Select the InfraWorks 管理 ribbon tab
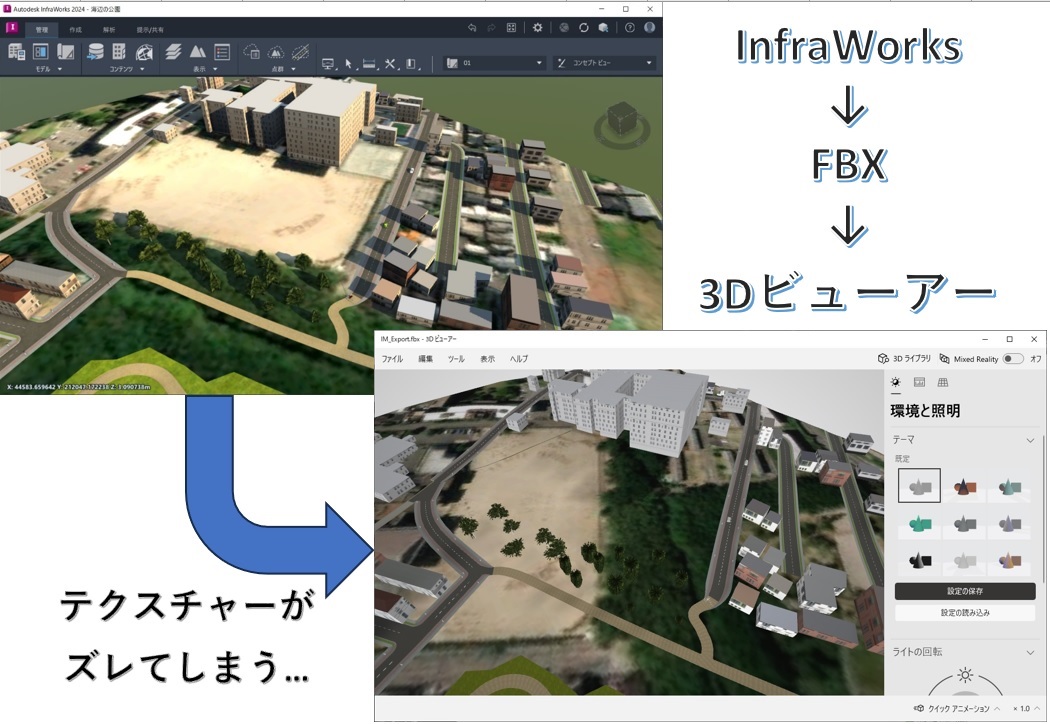The height and width of the screenshot is (724, 1050). (x=42, y=29)
